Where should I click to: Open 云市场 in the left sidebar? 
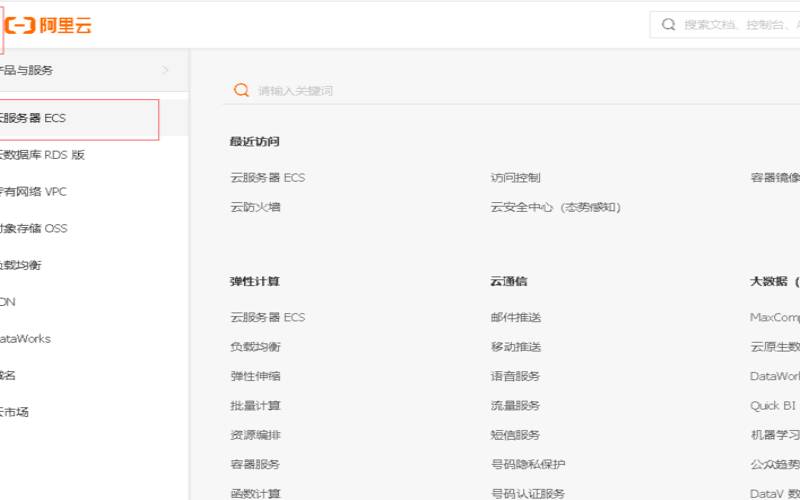click(14, 412)
